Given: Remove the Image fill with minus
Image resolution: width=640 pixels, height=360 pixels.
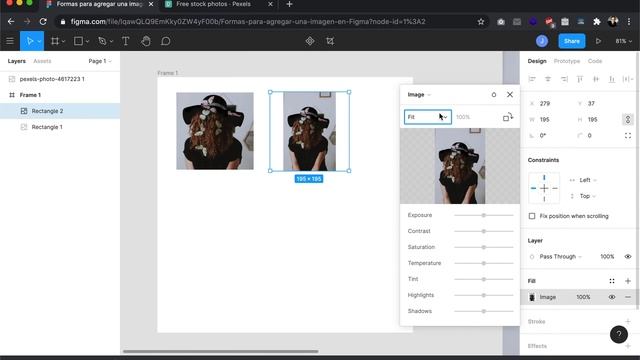Looking at the screenshot, I should (x=628, y=297).
